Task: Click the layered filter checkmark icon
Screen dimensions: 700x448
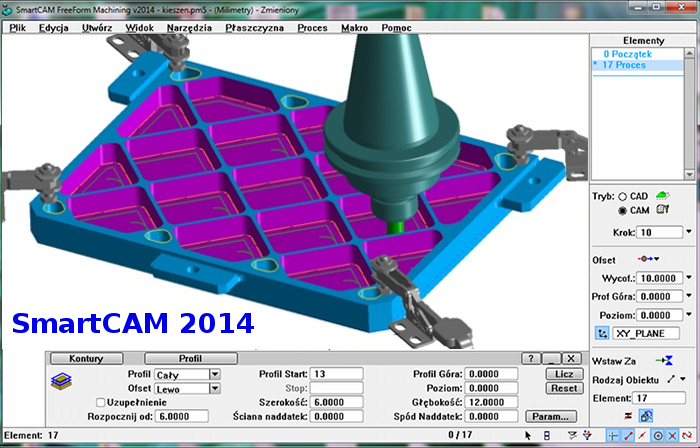Action: pyautogui.click(x=572, y=435)
